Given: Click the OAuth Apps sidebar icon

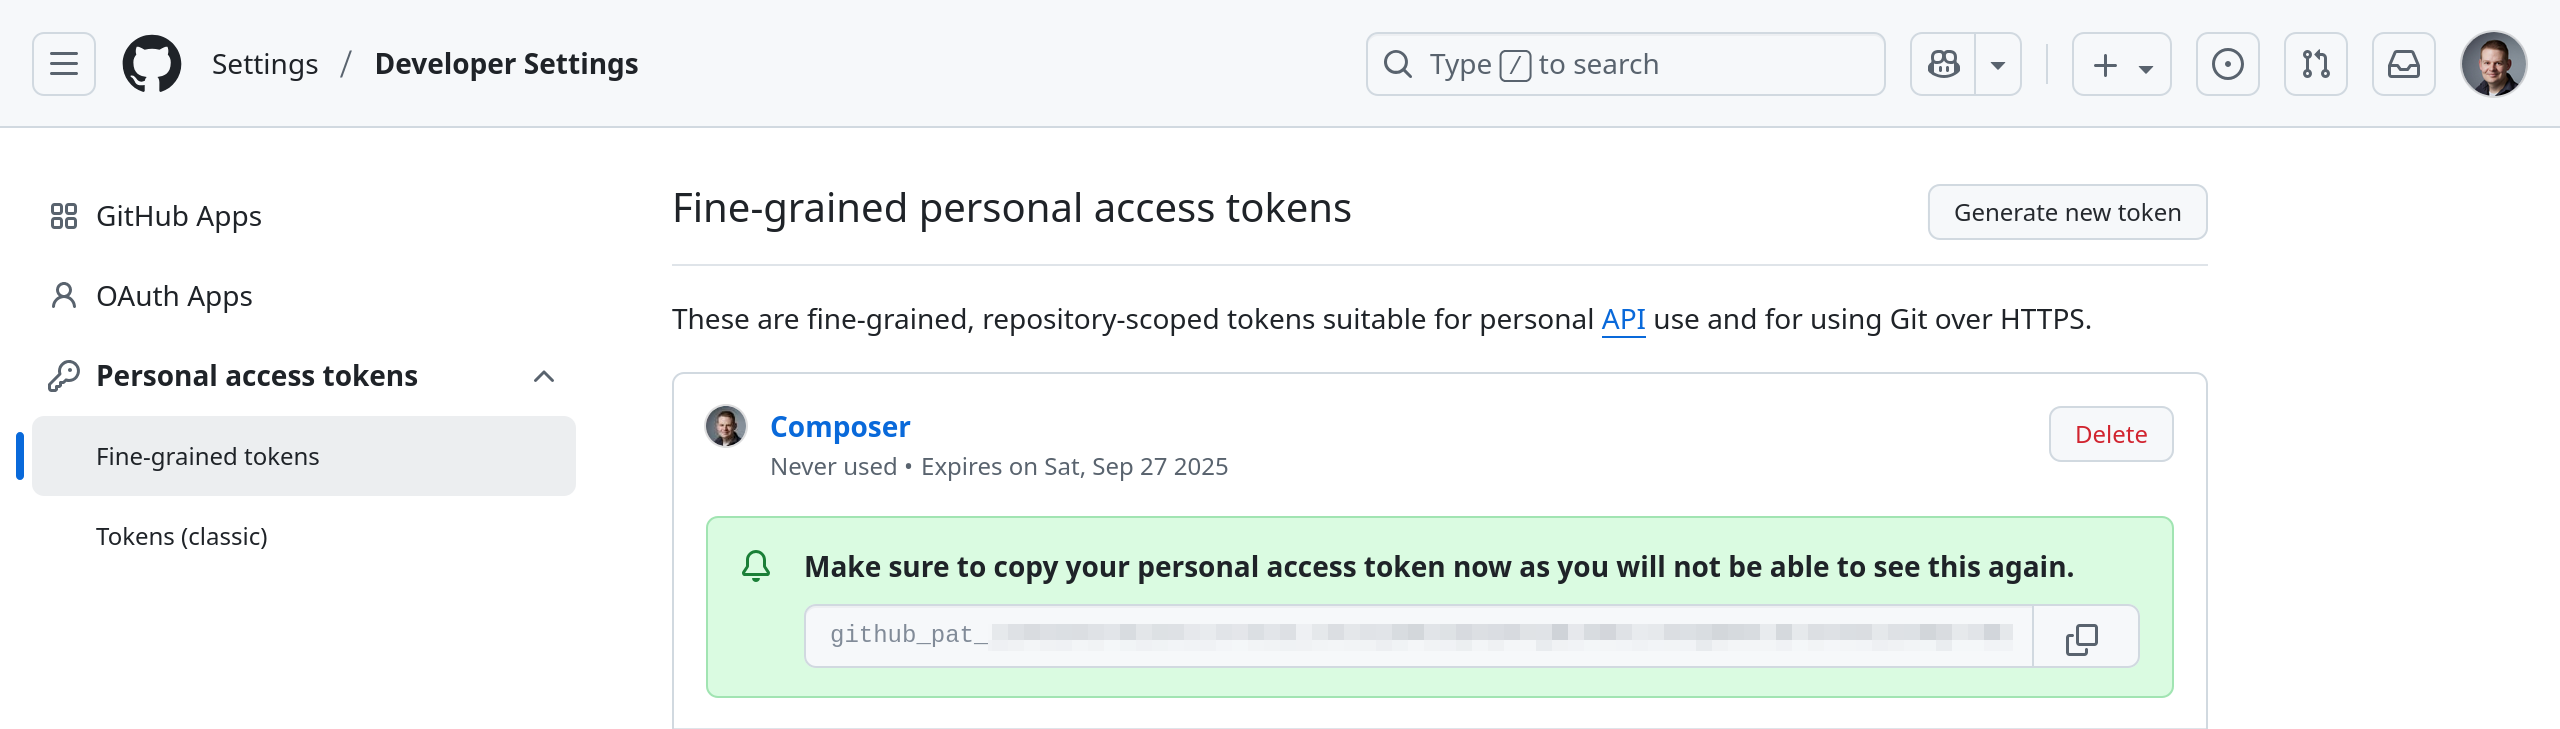Looking at the screenshot, I should click(x=65, y=295).
